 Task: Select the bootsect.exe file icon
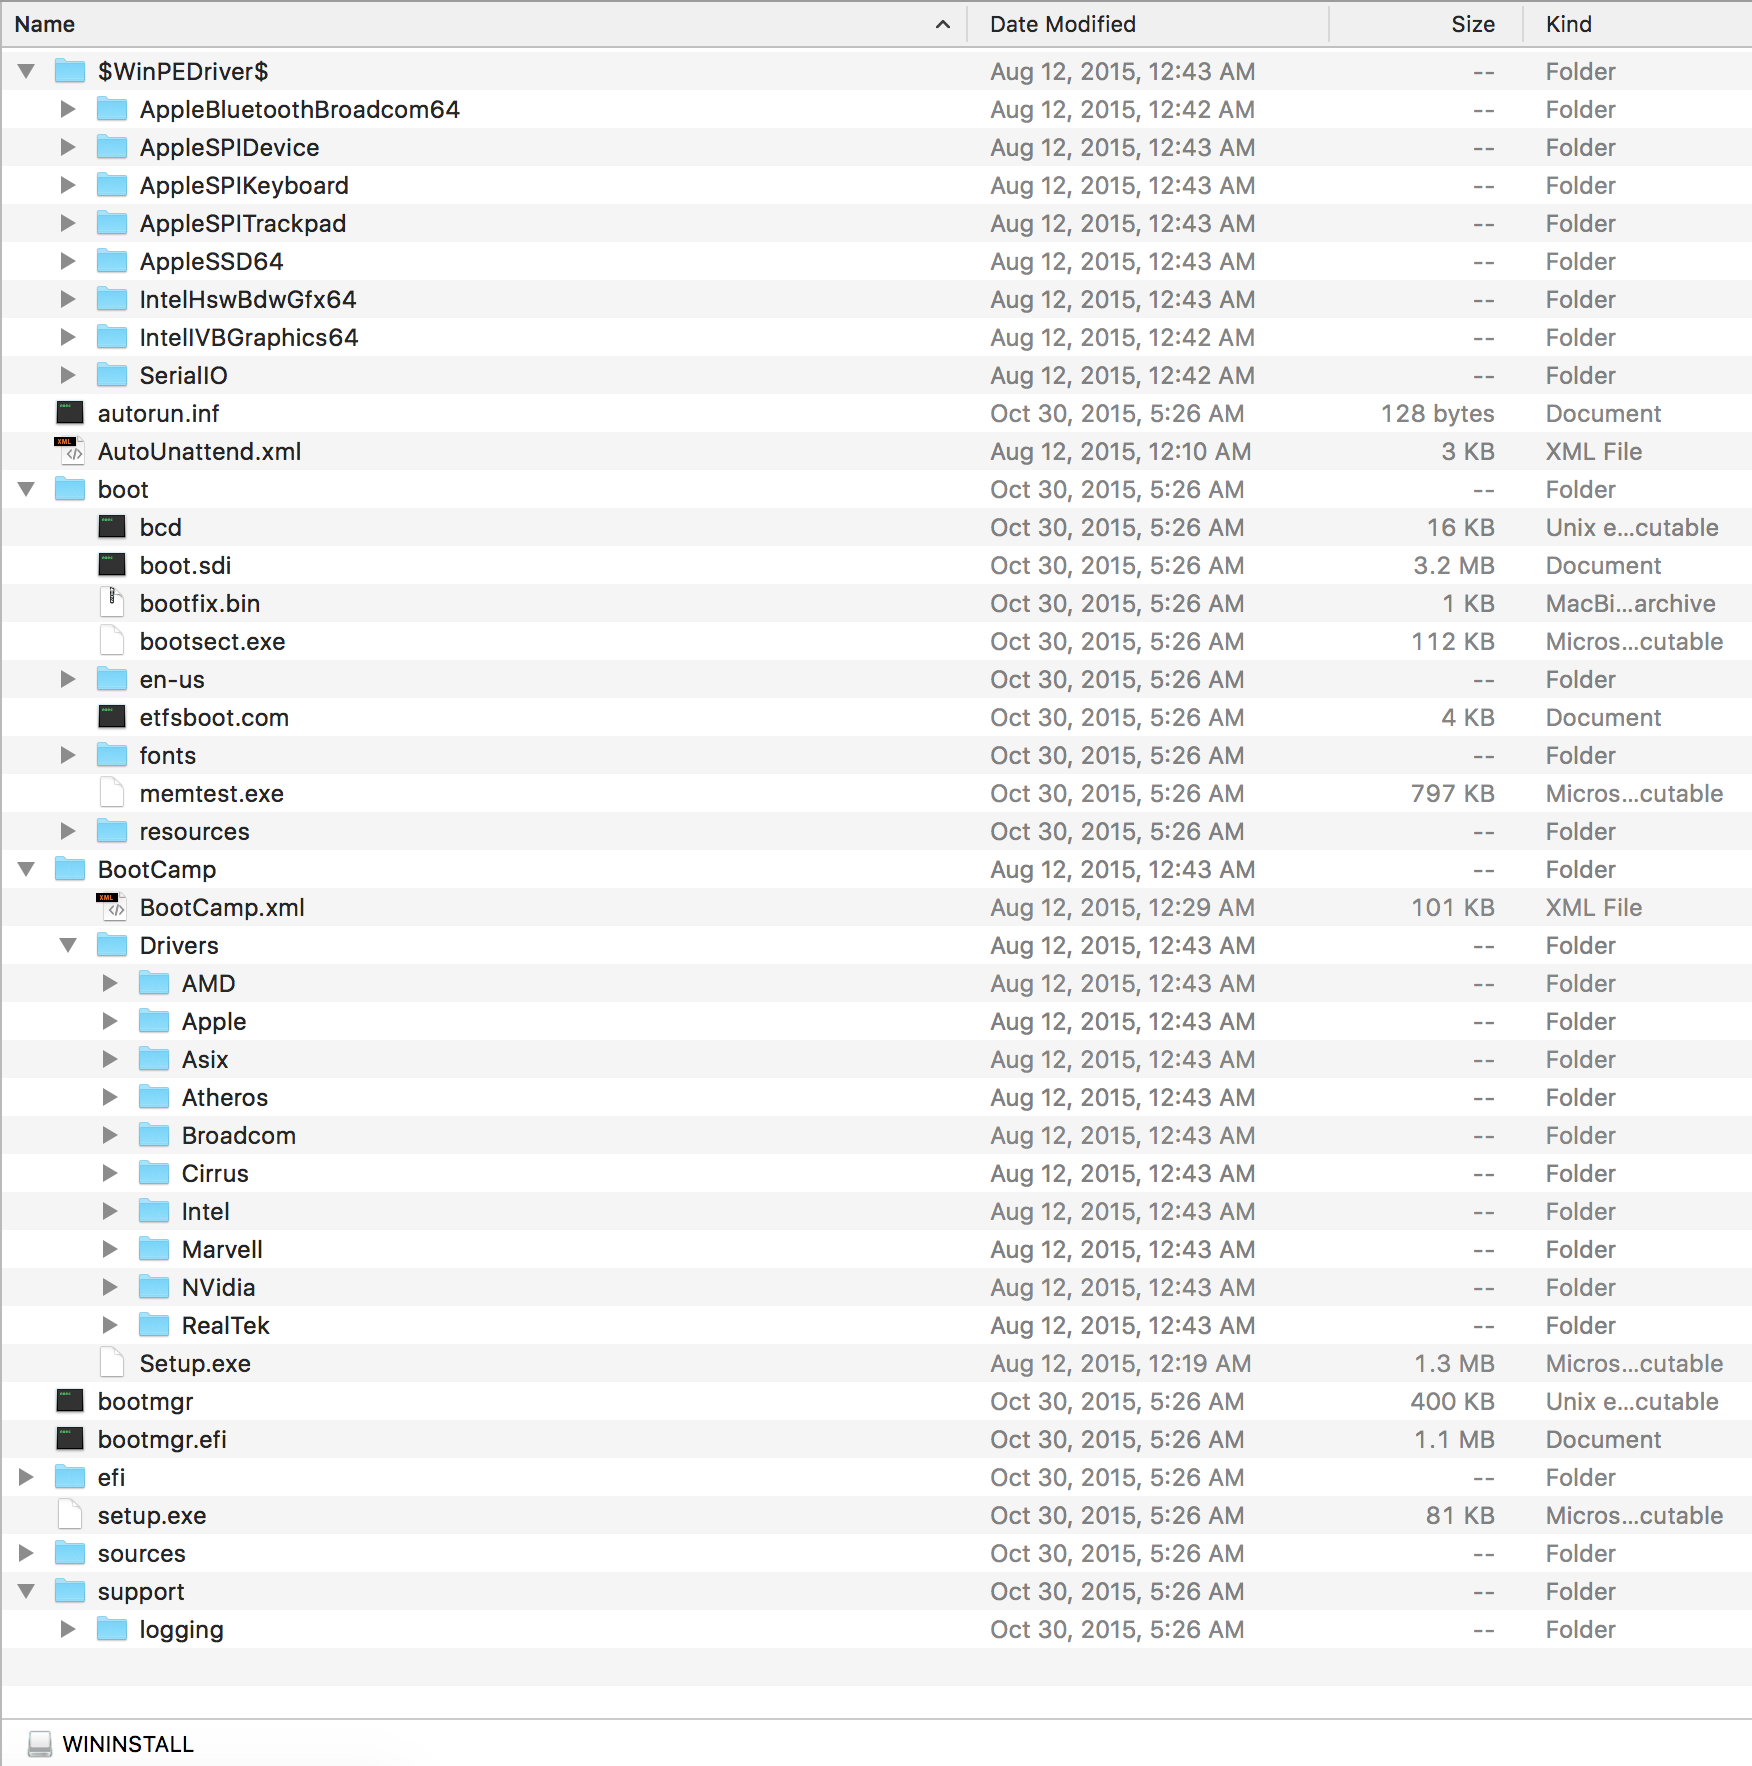pos(112,641)
